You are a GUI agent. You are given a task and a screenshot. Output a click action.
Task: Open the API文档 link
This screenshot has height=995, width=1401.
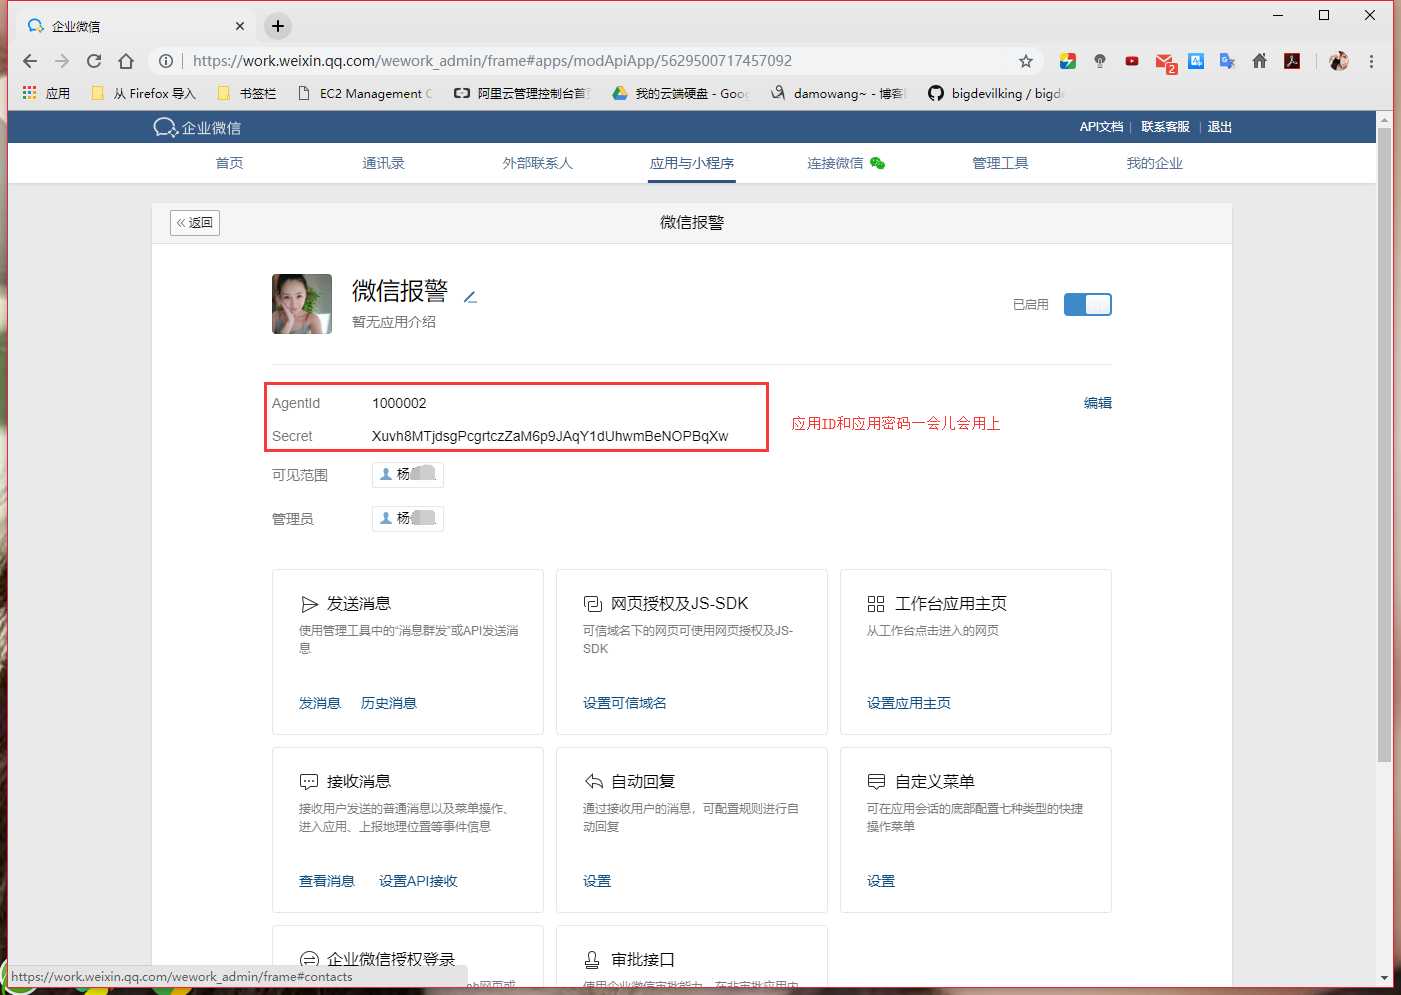pyautogui.click(x=1101, y=127)
